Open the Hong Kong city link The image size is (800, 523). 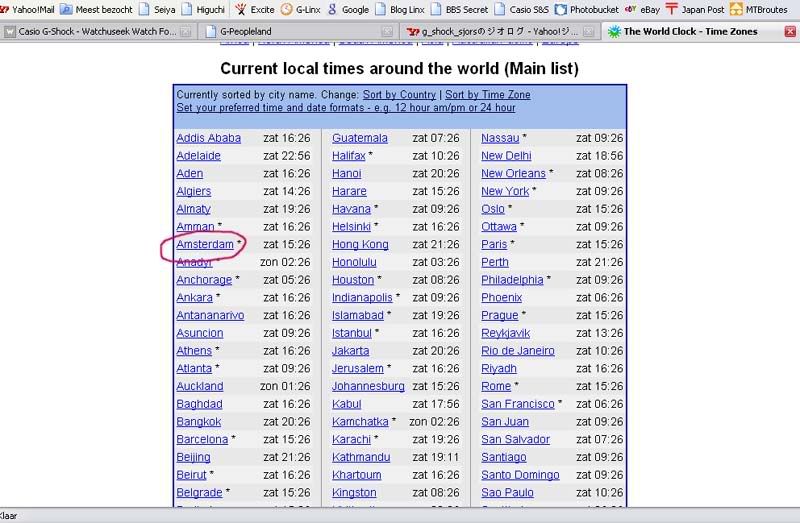(360, 244)
